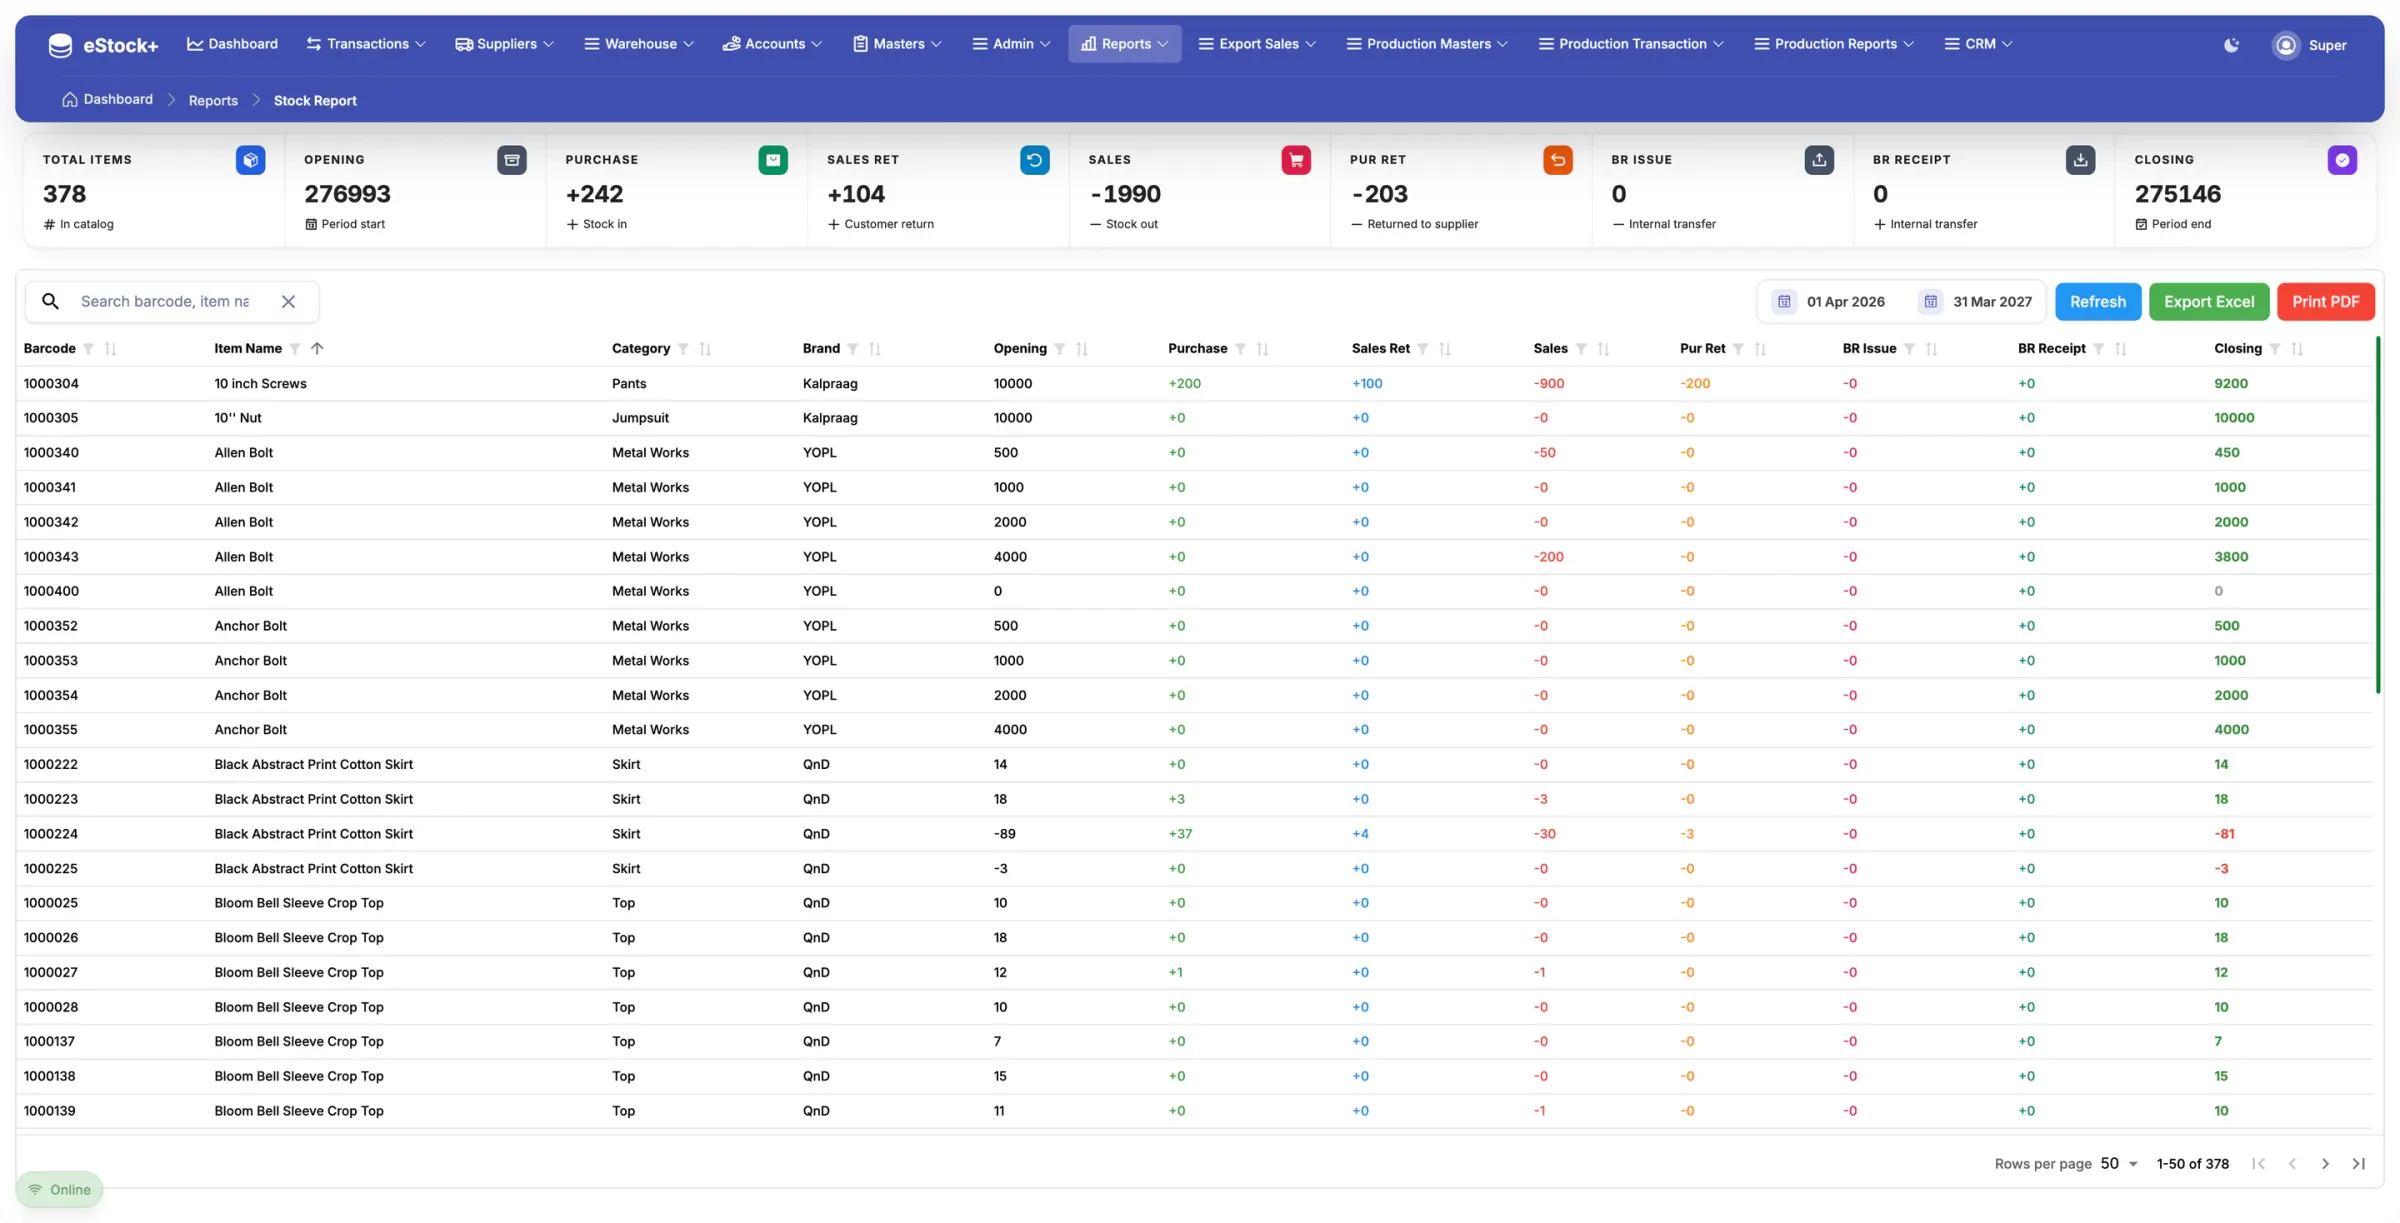The height and width of the screenshot is (1223, 2400).
Task: Click the BR Receipt download icon
Action: tap(2080, 160)
